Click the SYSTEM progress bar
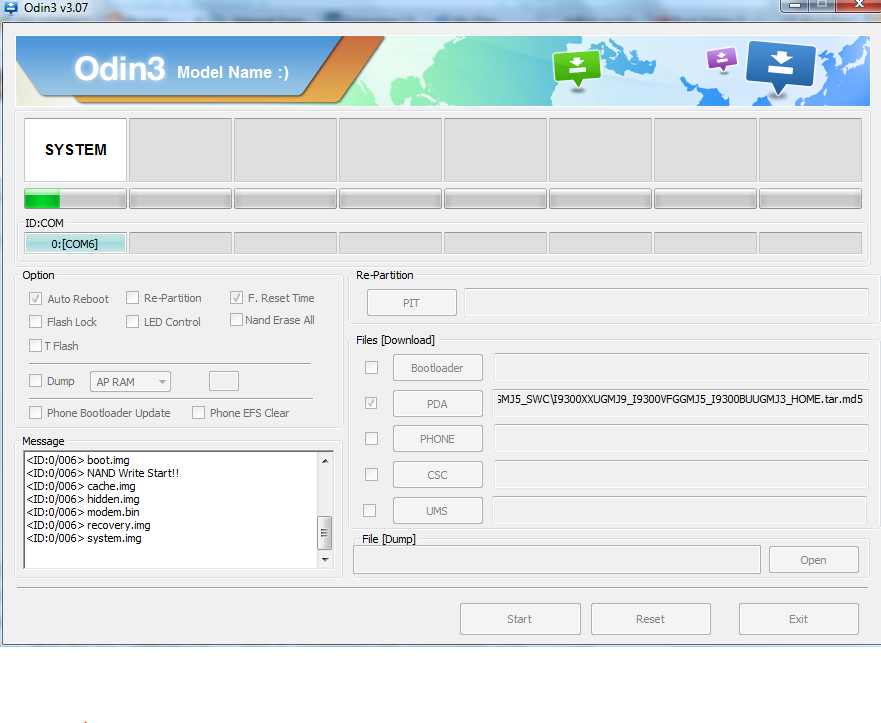 pos(75,199)
